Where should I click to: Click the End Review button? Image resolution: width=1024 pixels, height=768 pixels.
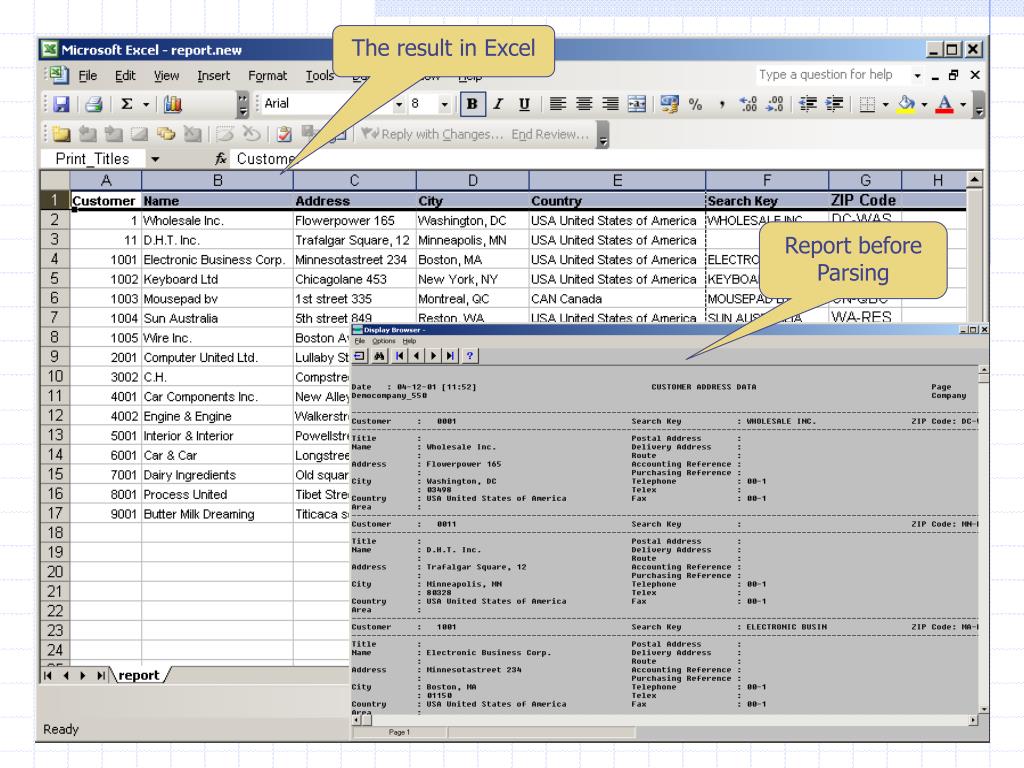tap(550, 134)
